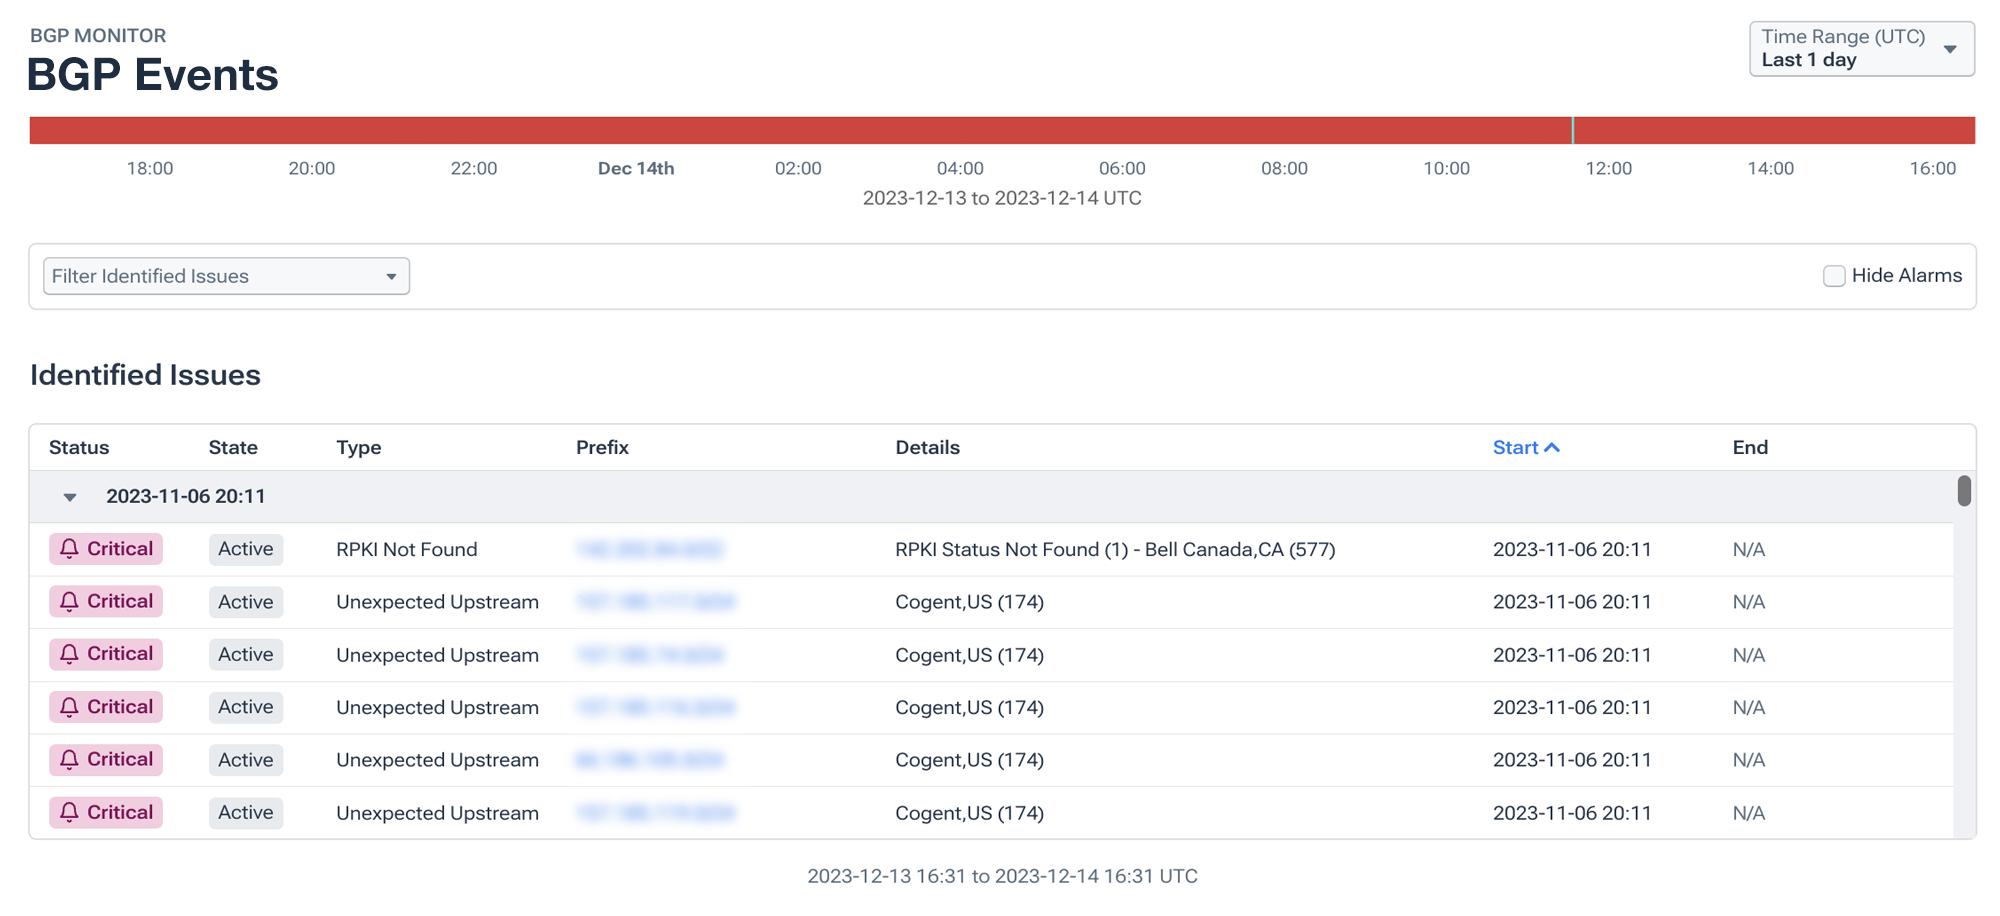Collapse the 2023-11-06 20:11 event group
This screenshot has height=916, width=2000.
(x=69, y=496)
